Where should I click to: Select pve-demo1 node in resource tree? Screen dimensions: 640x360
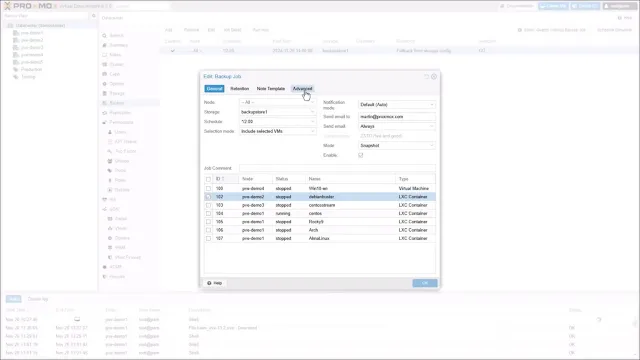(x=32, y=33)
